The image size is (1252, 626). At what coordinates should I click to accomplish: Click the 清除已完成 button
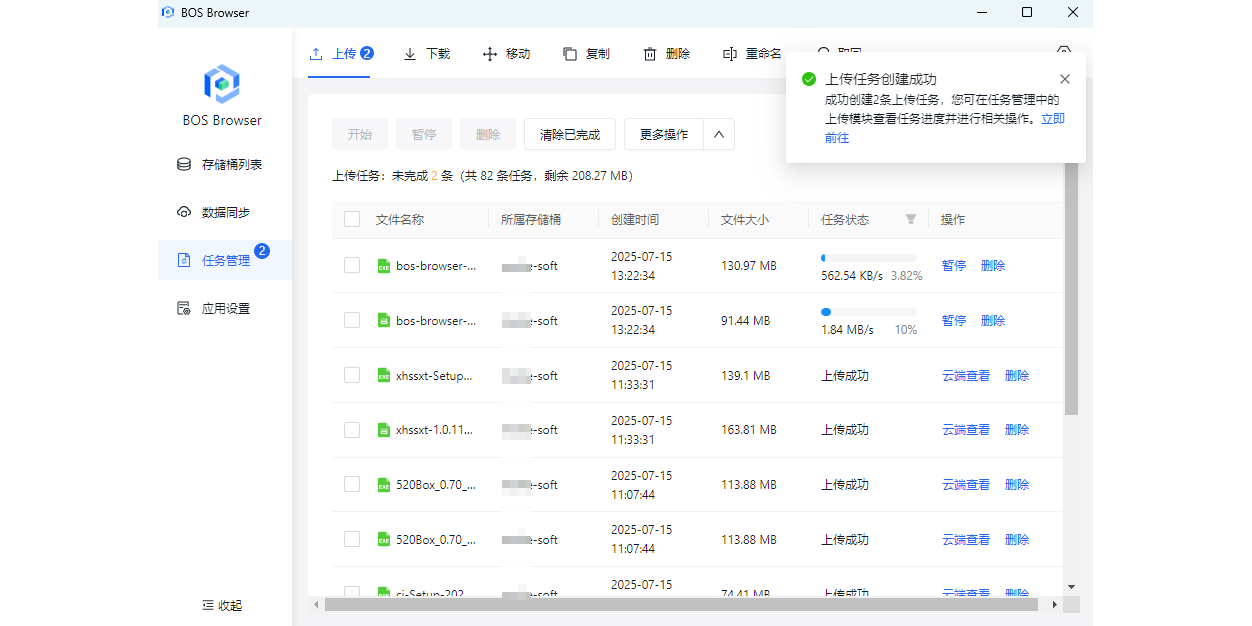[570, 134]
